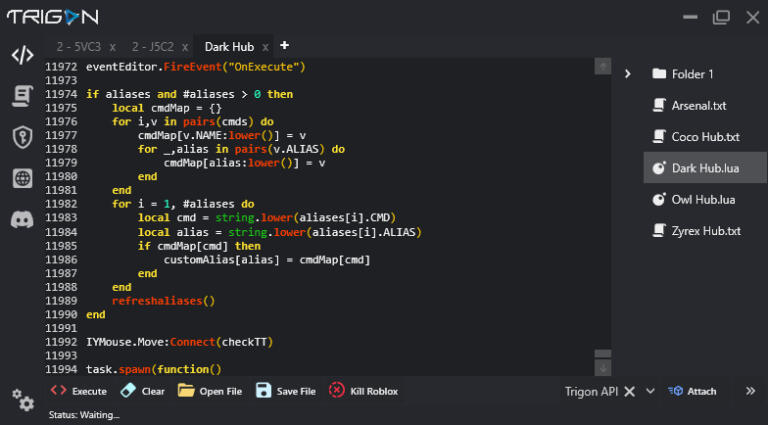Image resolution: width=768 pixels, height=425 pixels.
Task: Open the code editor sidebar icon
Action: [22, 55]
